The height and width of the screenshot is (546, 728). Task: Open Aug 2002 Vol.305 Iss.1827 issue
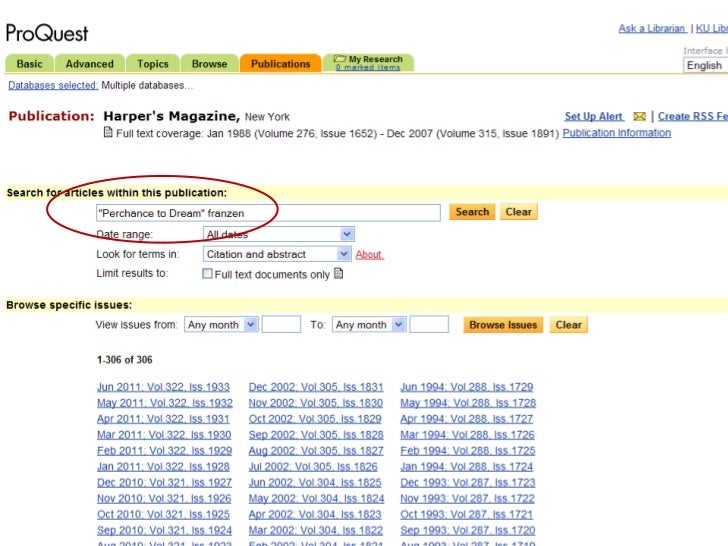pos(316,451)
